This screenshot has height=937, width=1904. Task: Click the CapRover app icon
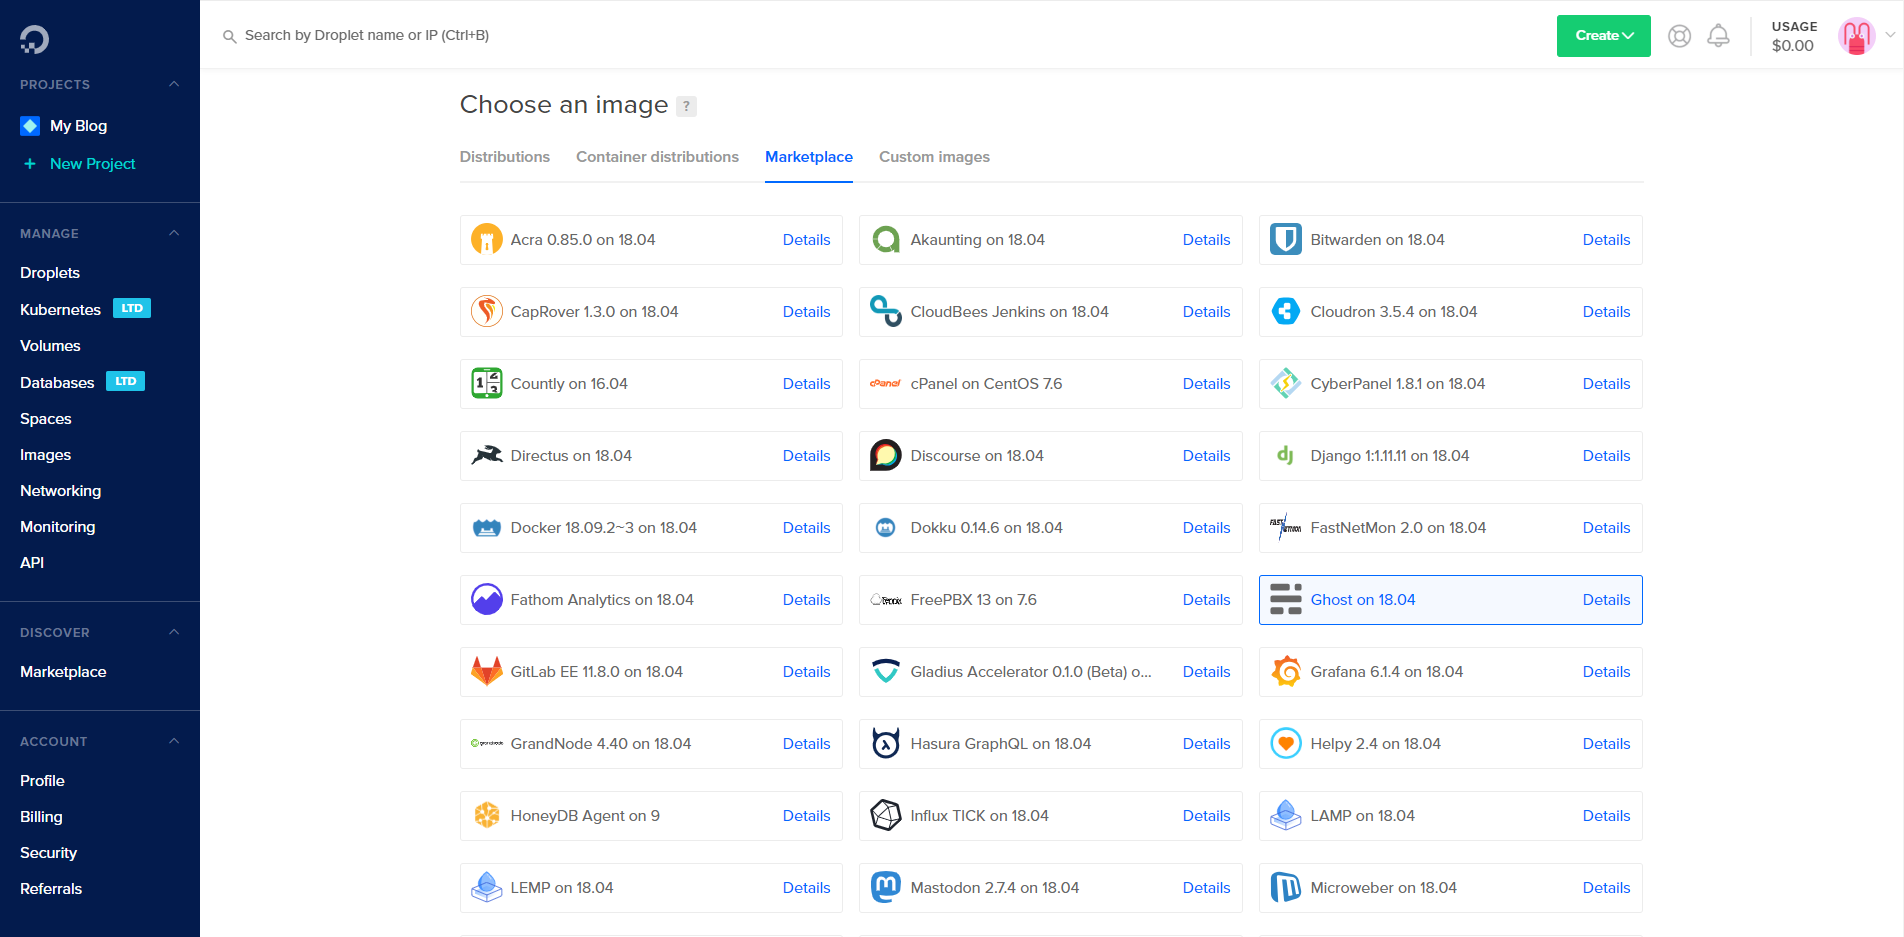(x=487, y=312)
